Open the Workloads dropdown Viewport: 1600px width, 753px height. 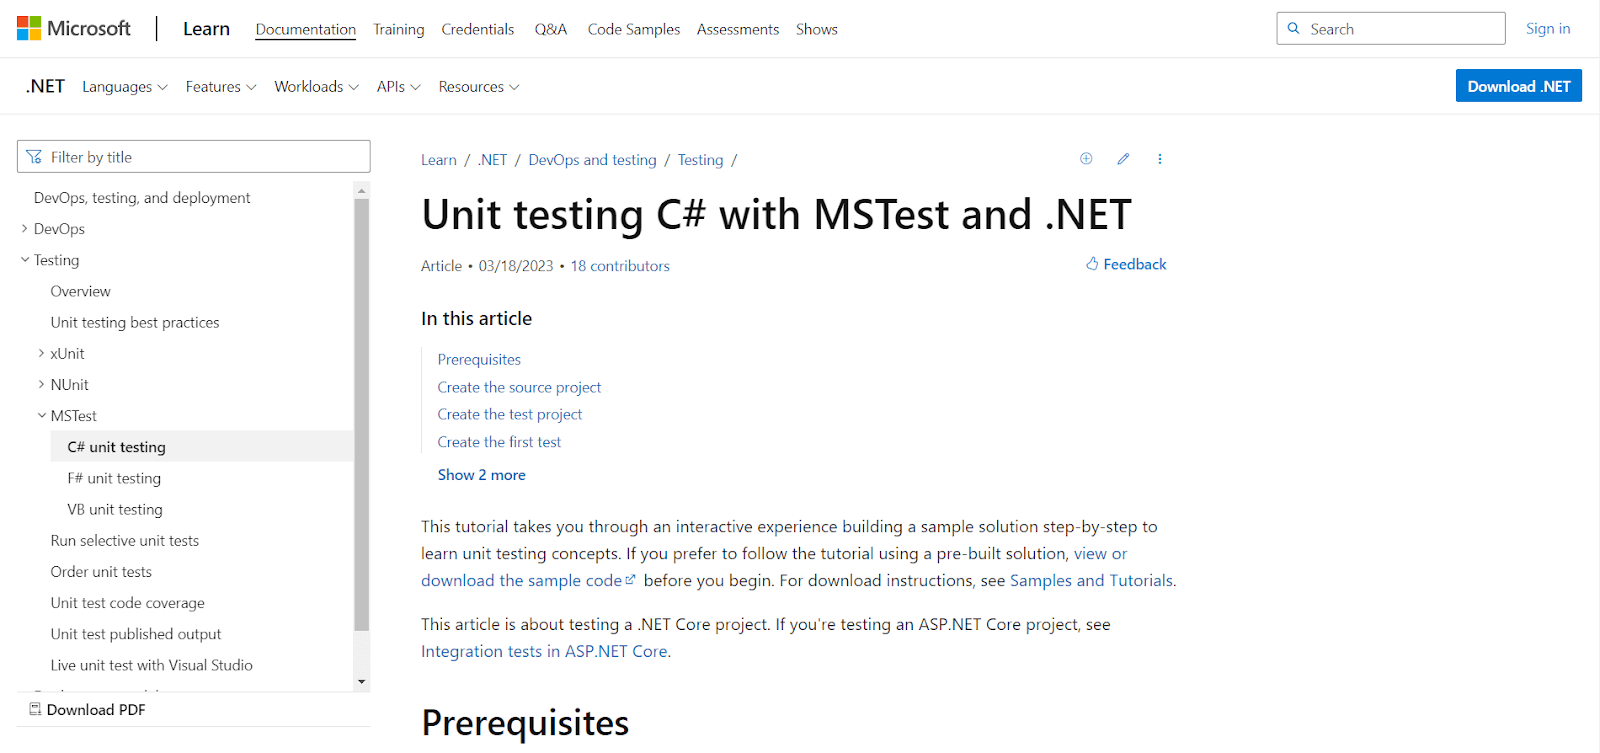point(315,86)
